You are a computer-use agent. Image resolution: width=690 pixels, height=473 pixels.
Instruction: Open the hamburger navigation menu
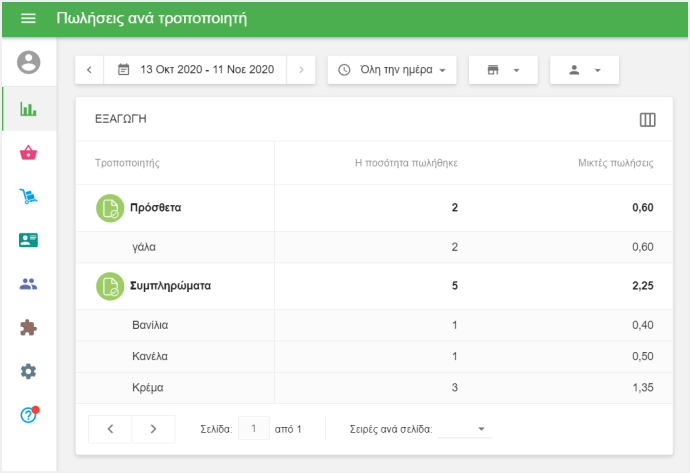click(x=28, y=19)
